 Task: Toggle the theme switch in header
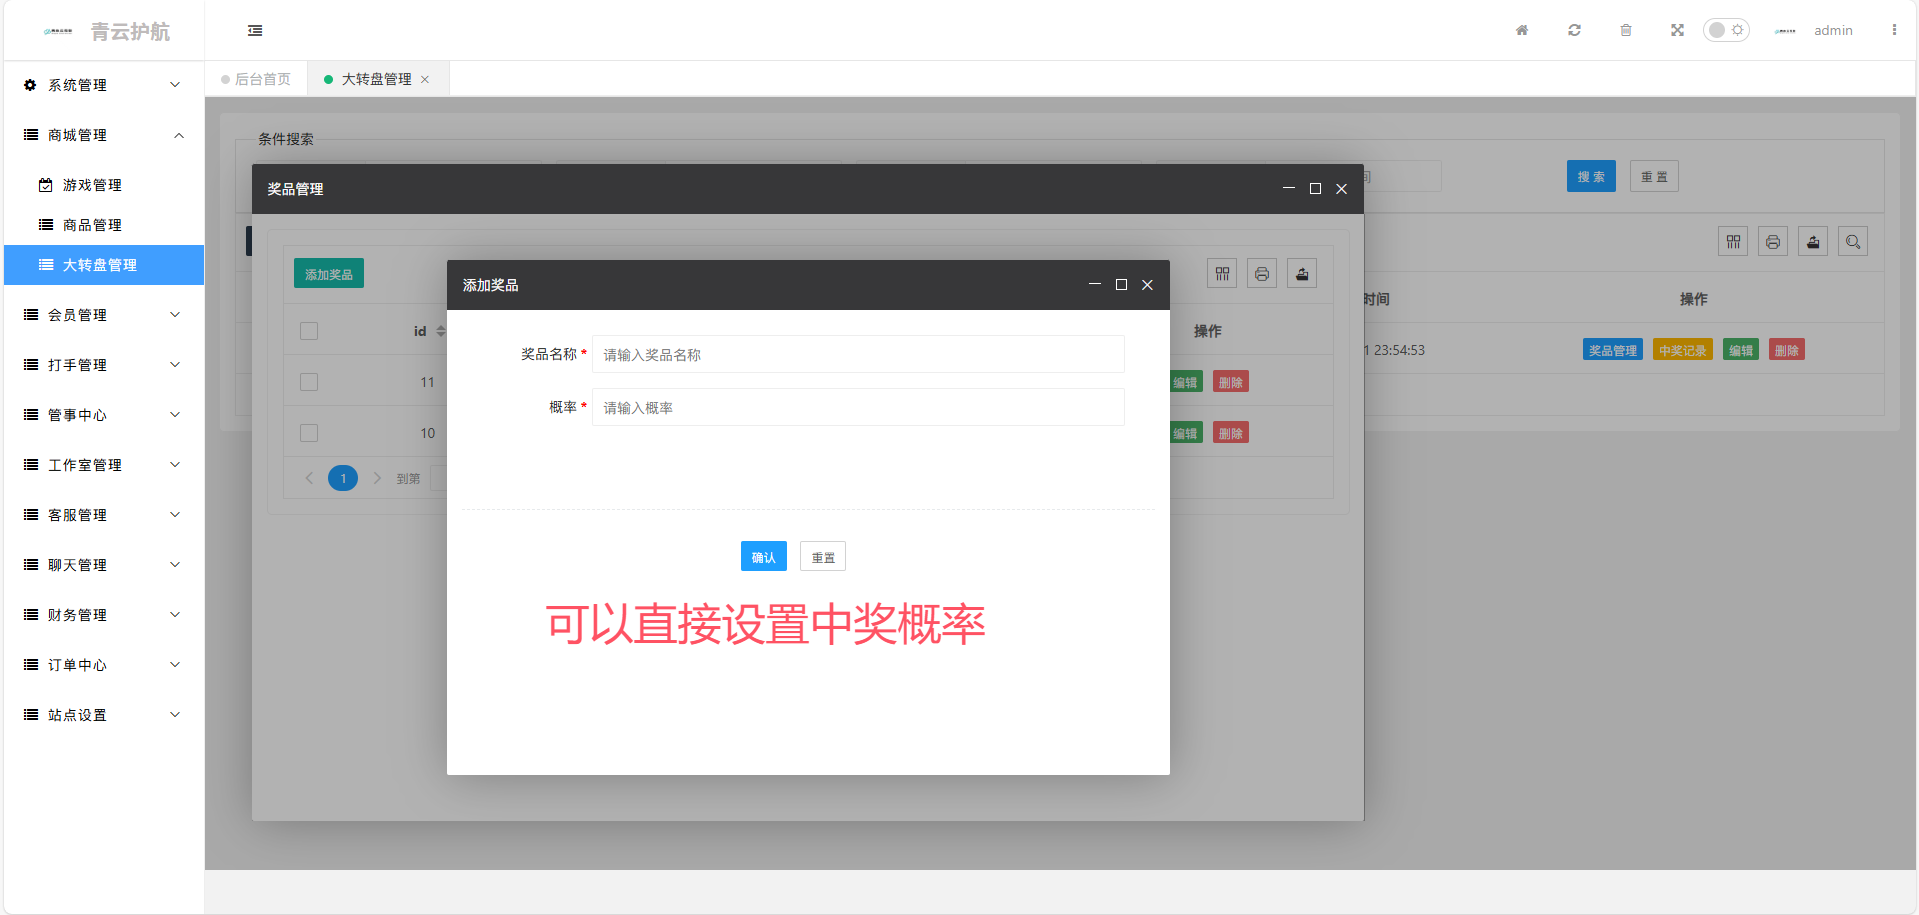pyautogui.click(x=1726, y=30)
